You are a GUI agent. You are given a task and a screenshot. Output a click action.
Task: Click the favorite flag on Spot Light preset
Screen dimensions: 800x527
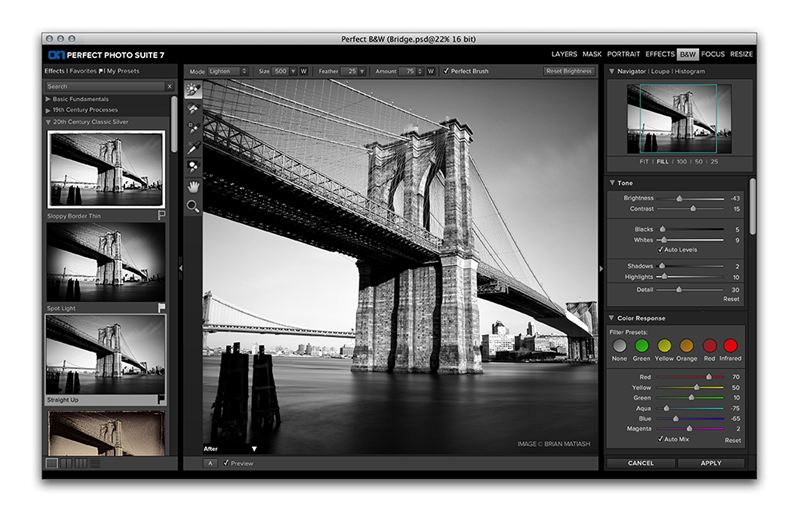[160, 308]
